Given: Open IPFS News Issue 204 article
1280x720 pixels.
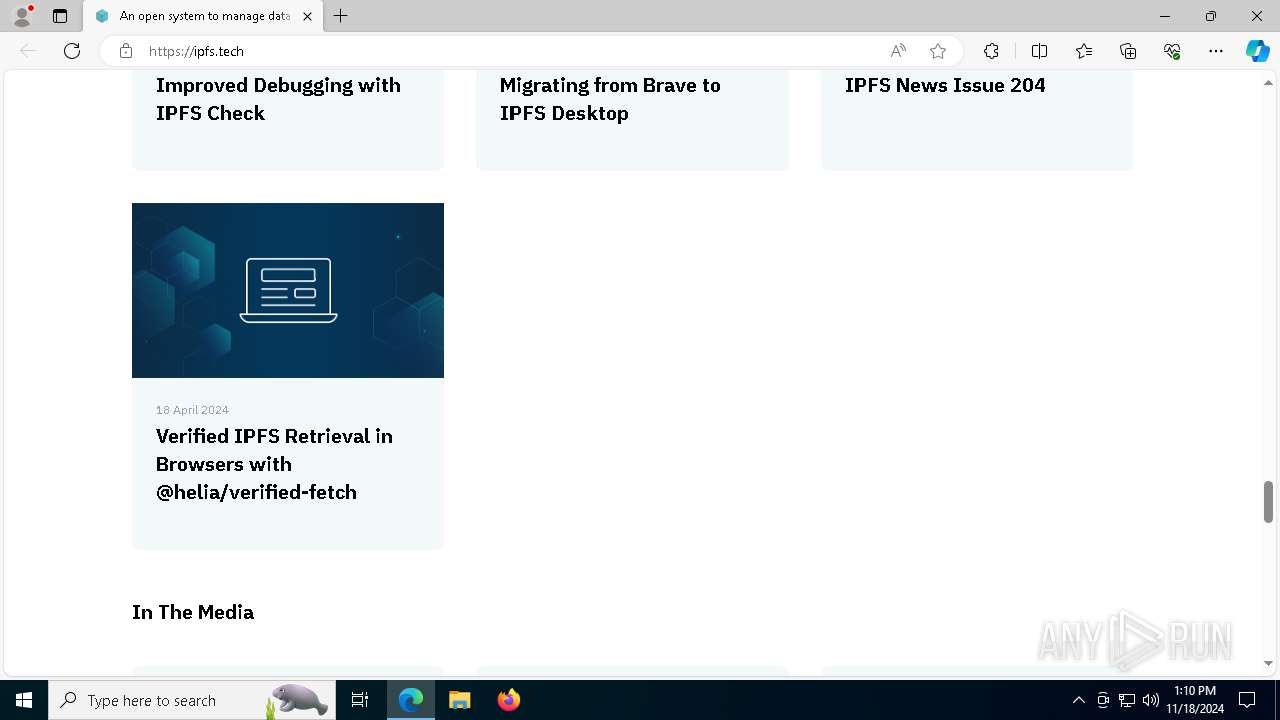Looking at the screenshot, I should [945, 85].
